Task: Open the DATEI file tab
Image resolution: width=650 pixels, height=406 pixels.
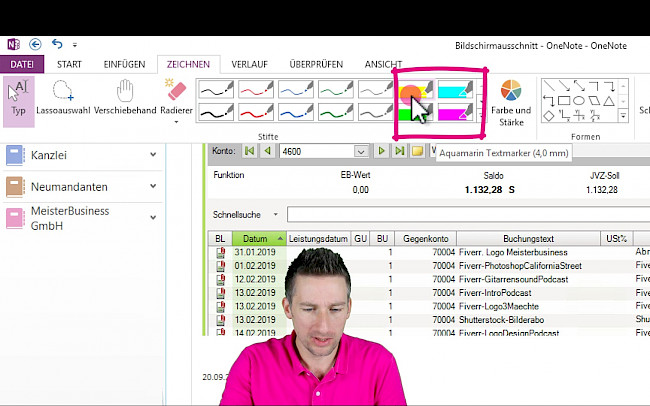Action: click(22, 64)
